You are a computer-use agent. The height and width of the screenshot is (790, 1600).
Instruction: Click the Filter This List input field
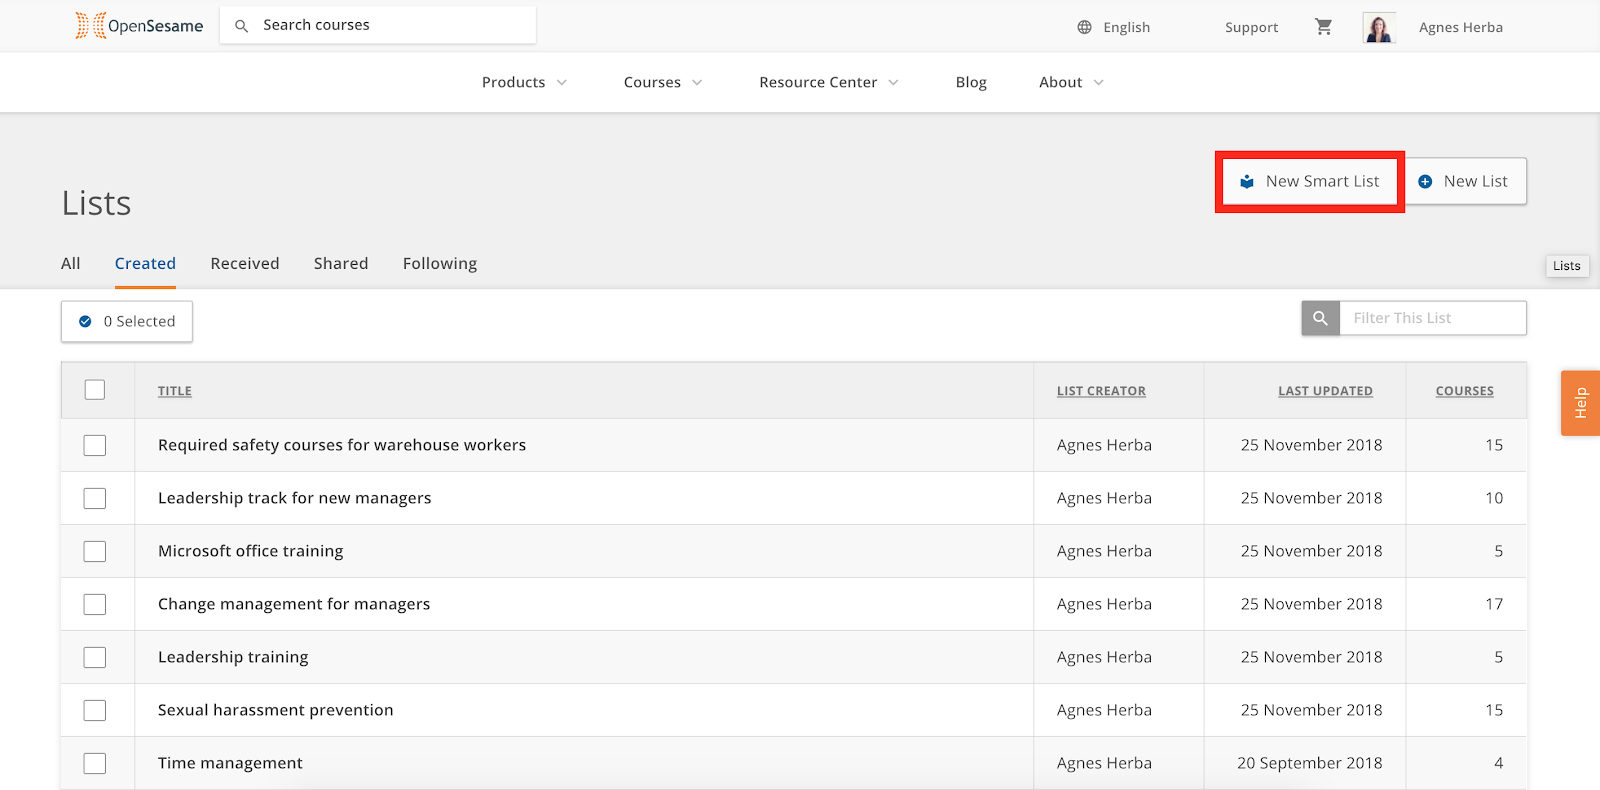pos(1432,318)
